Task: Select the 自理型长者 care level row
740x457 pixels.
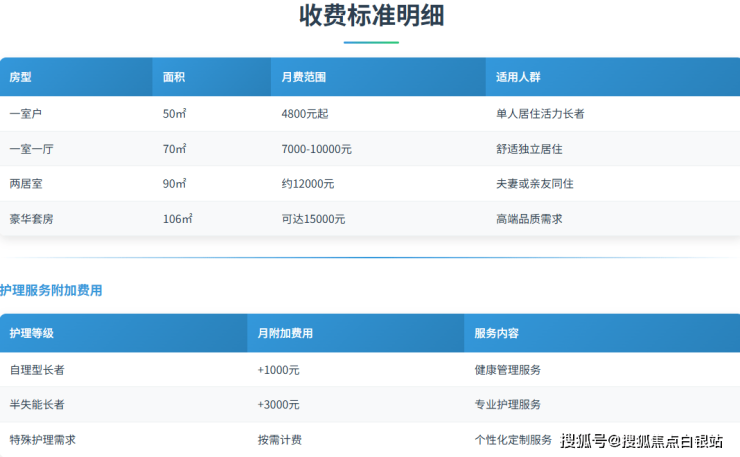Action: click(x=37, y=370)
